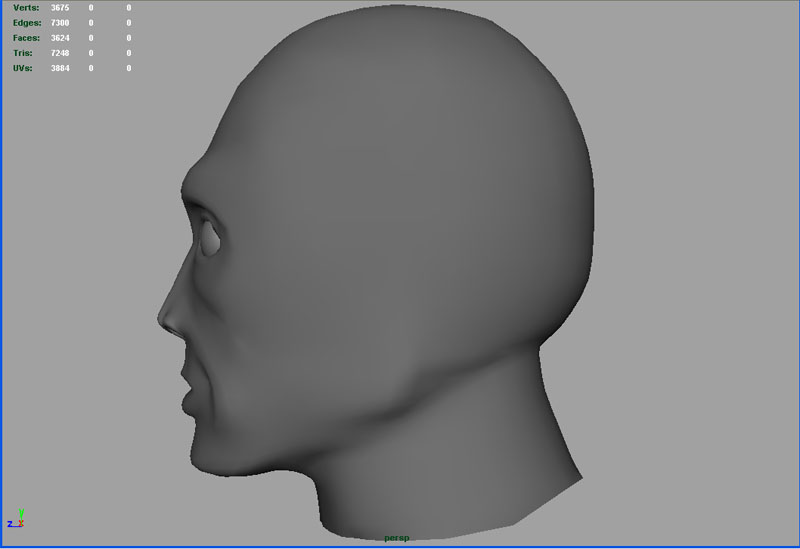
Task: Click the Tris value 7248
Action: 60,53
